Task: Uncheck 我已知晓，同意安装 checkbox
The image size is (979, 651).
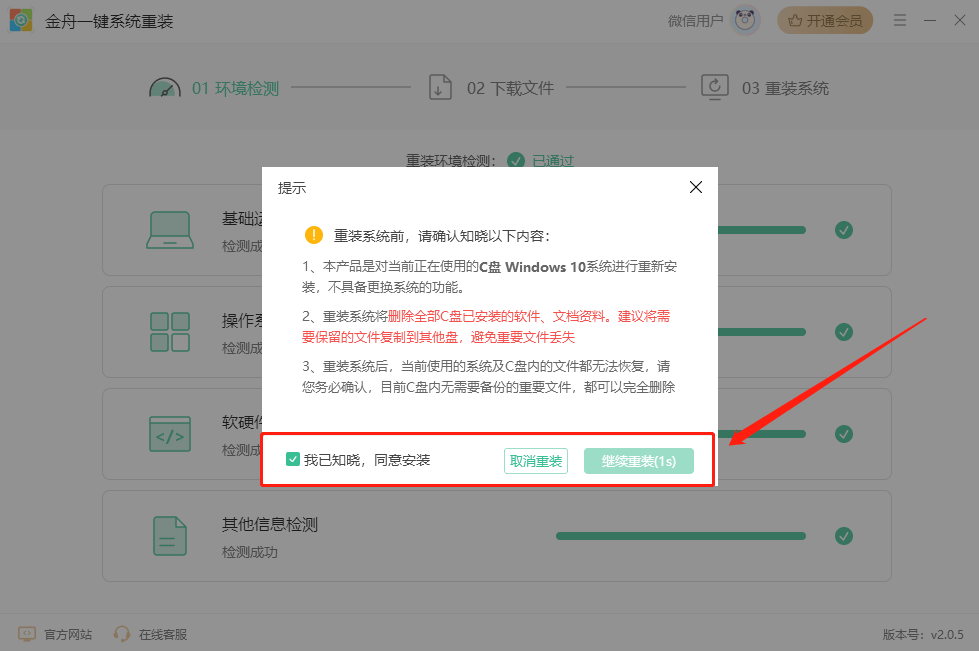Action: point(293,459)
